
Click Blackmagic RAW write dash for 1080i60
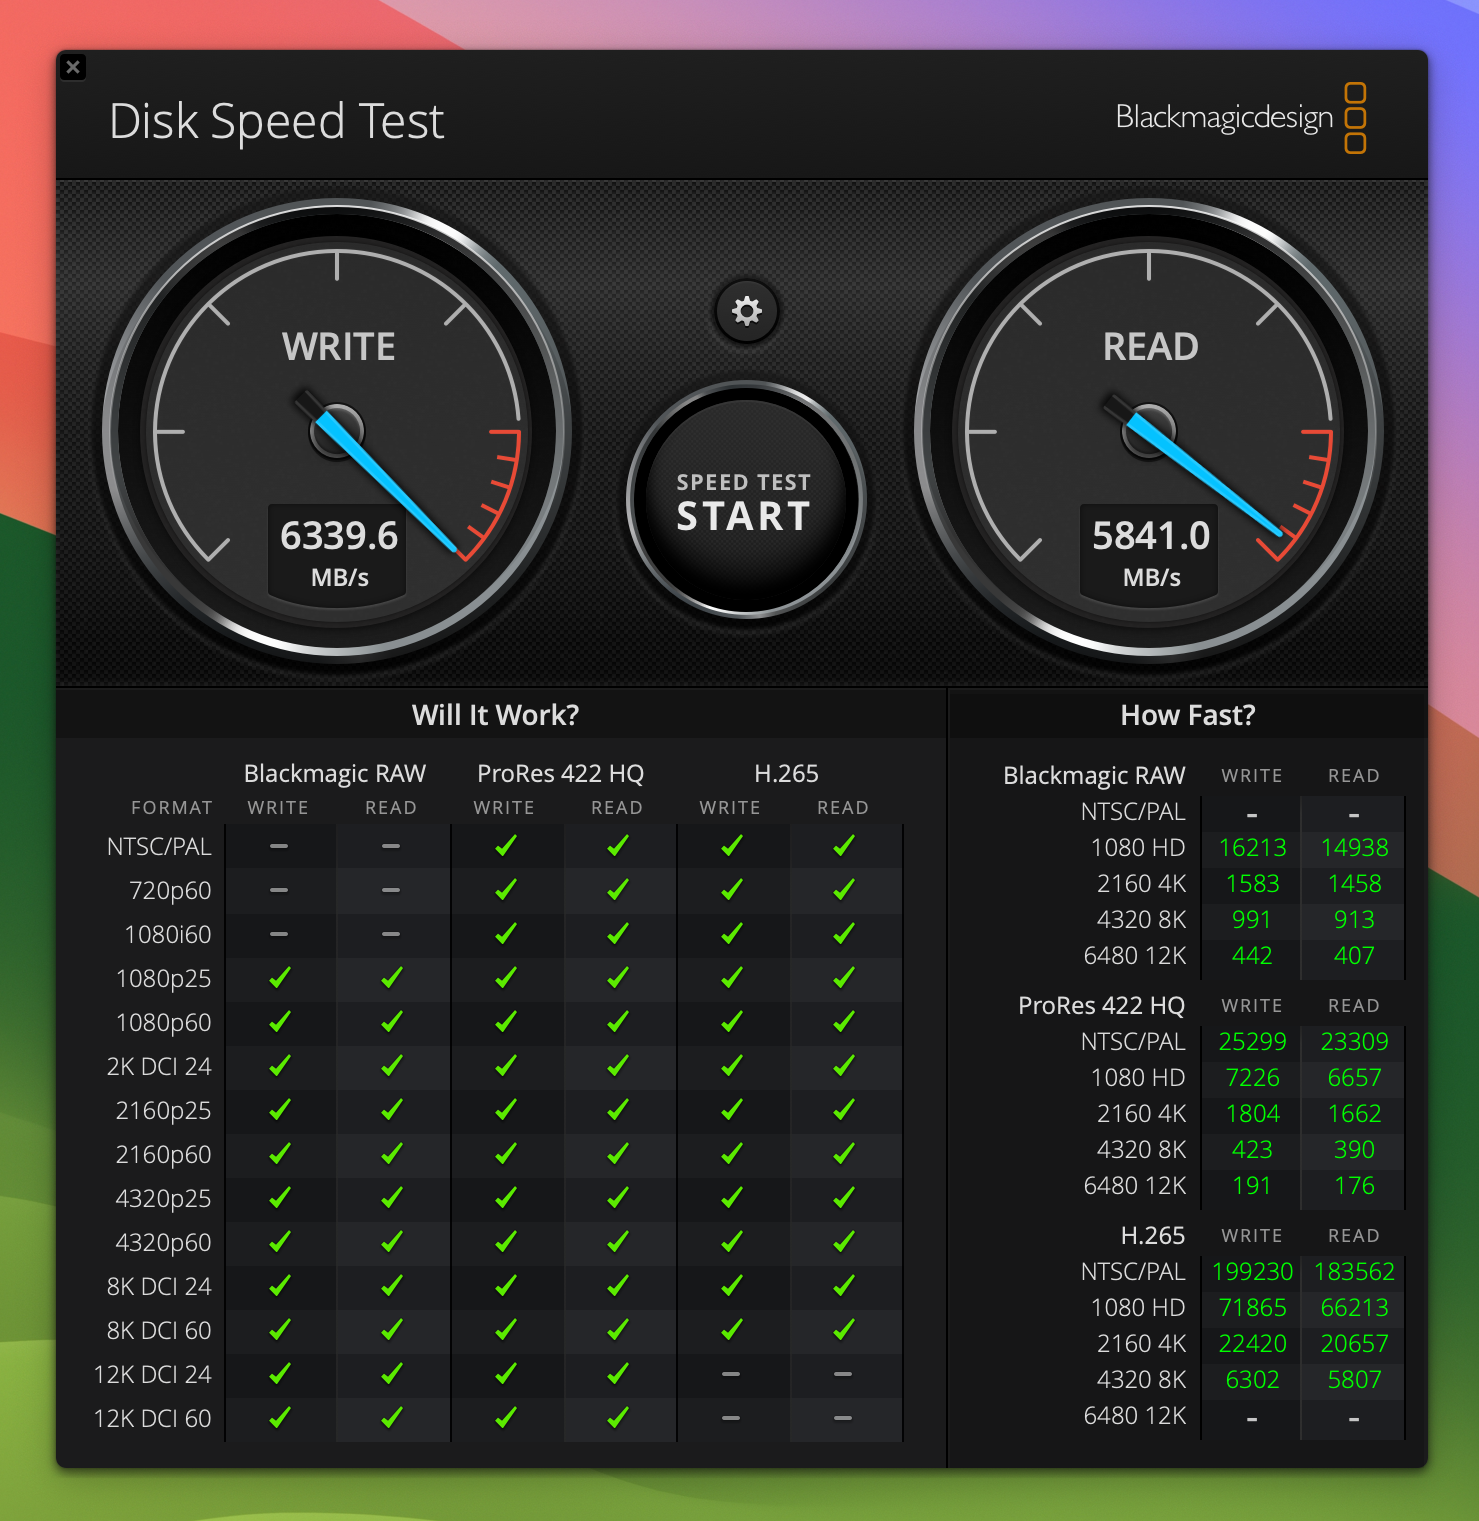click(279, 934)
